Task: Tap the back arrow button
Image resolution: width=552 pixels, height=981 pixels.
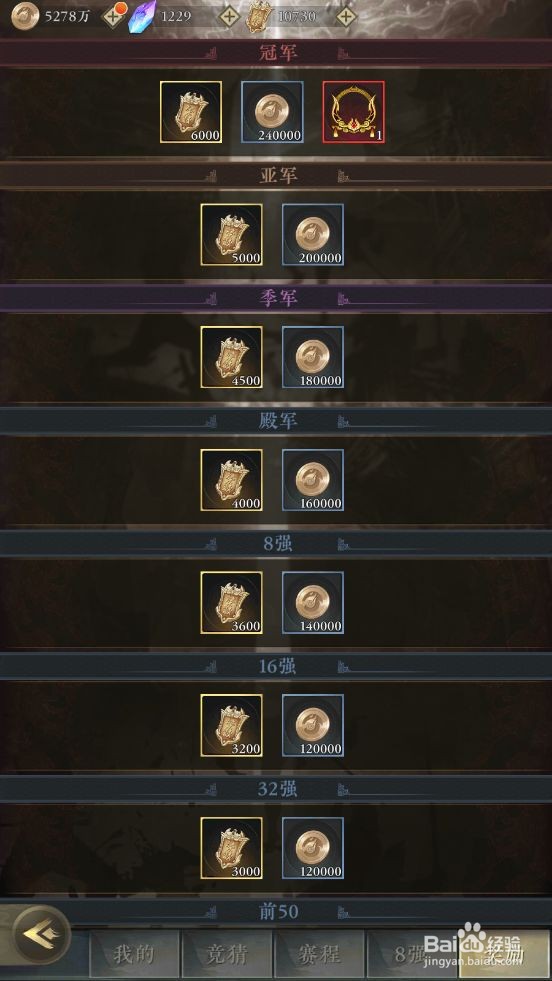Action: tap(41, 935)
